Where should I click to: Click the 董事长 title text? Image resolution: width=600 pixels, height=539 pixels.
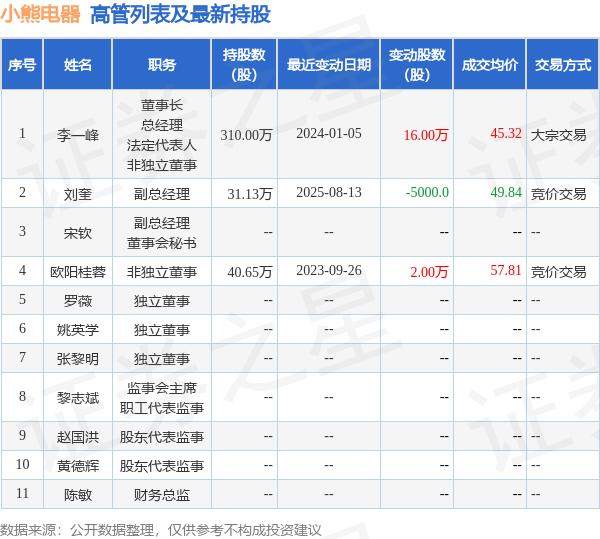[x=161, y=105]
